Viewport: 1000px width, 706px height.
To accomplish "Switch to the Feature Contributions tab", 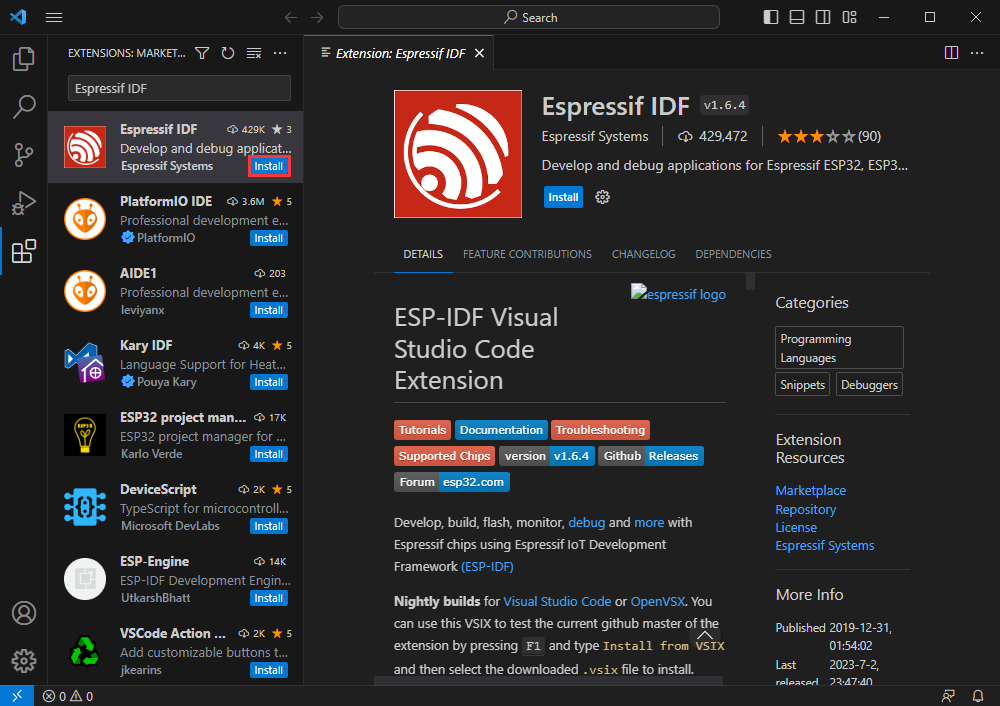I will click(527, 254).
